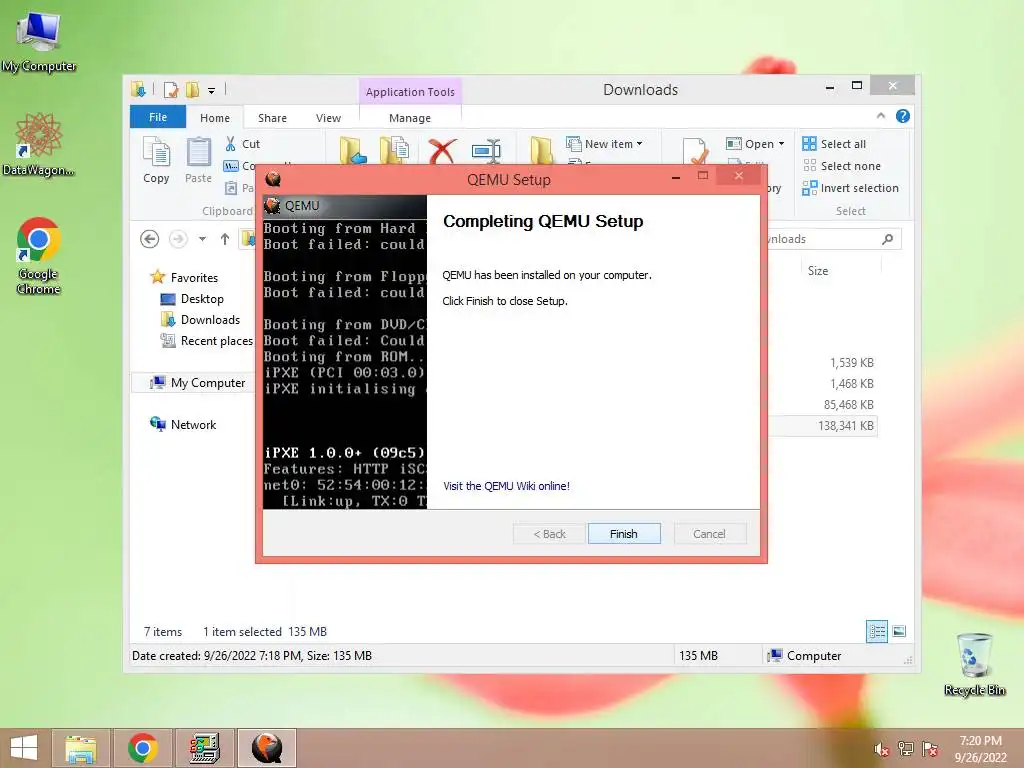Switch to the View ribbon tab

click(328, 118)
